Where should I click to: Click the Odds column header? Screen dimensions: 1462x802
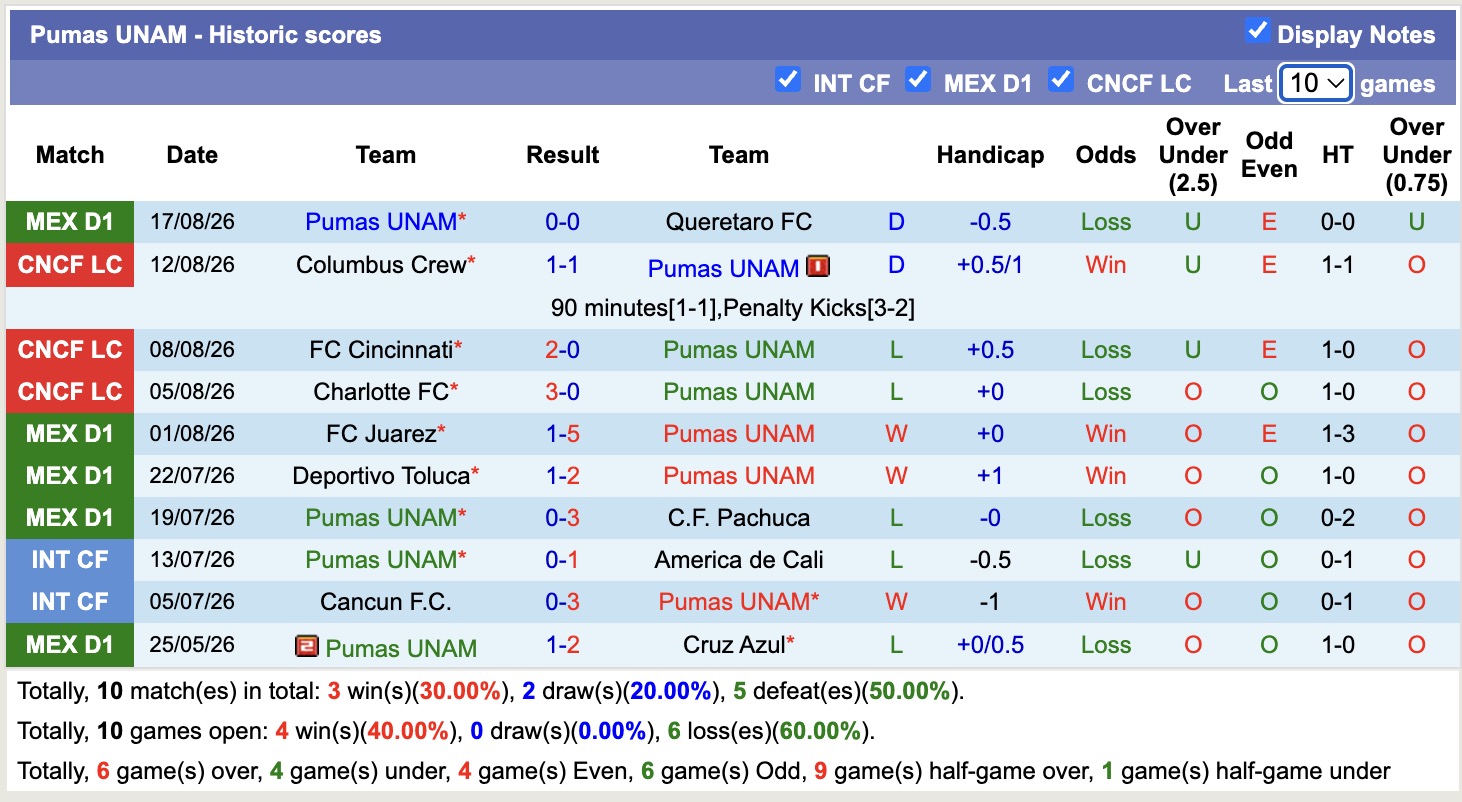(x=1106, y=155)
